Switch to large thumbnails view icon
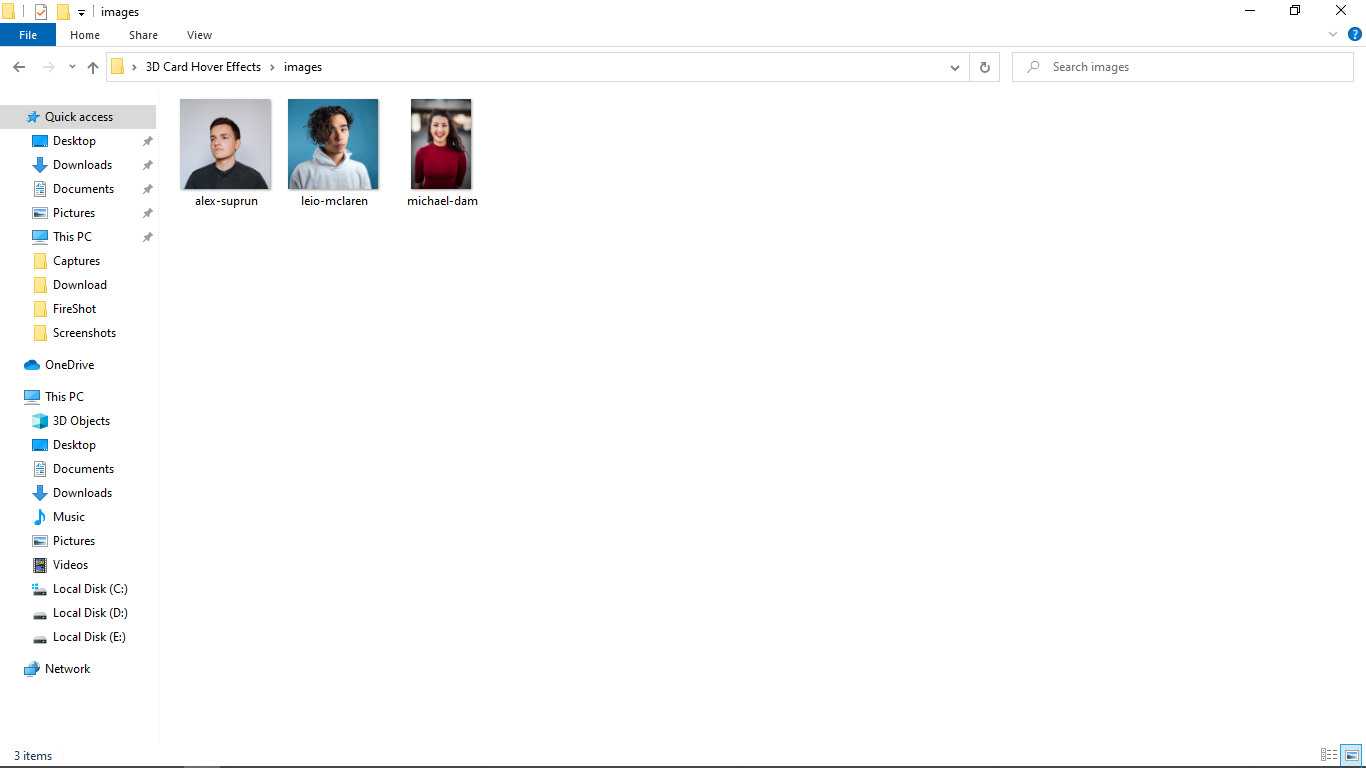Image resolution: width=1366 pixels, height=768 pixels. point(1351,755)
